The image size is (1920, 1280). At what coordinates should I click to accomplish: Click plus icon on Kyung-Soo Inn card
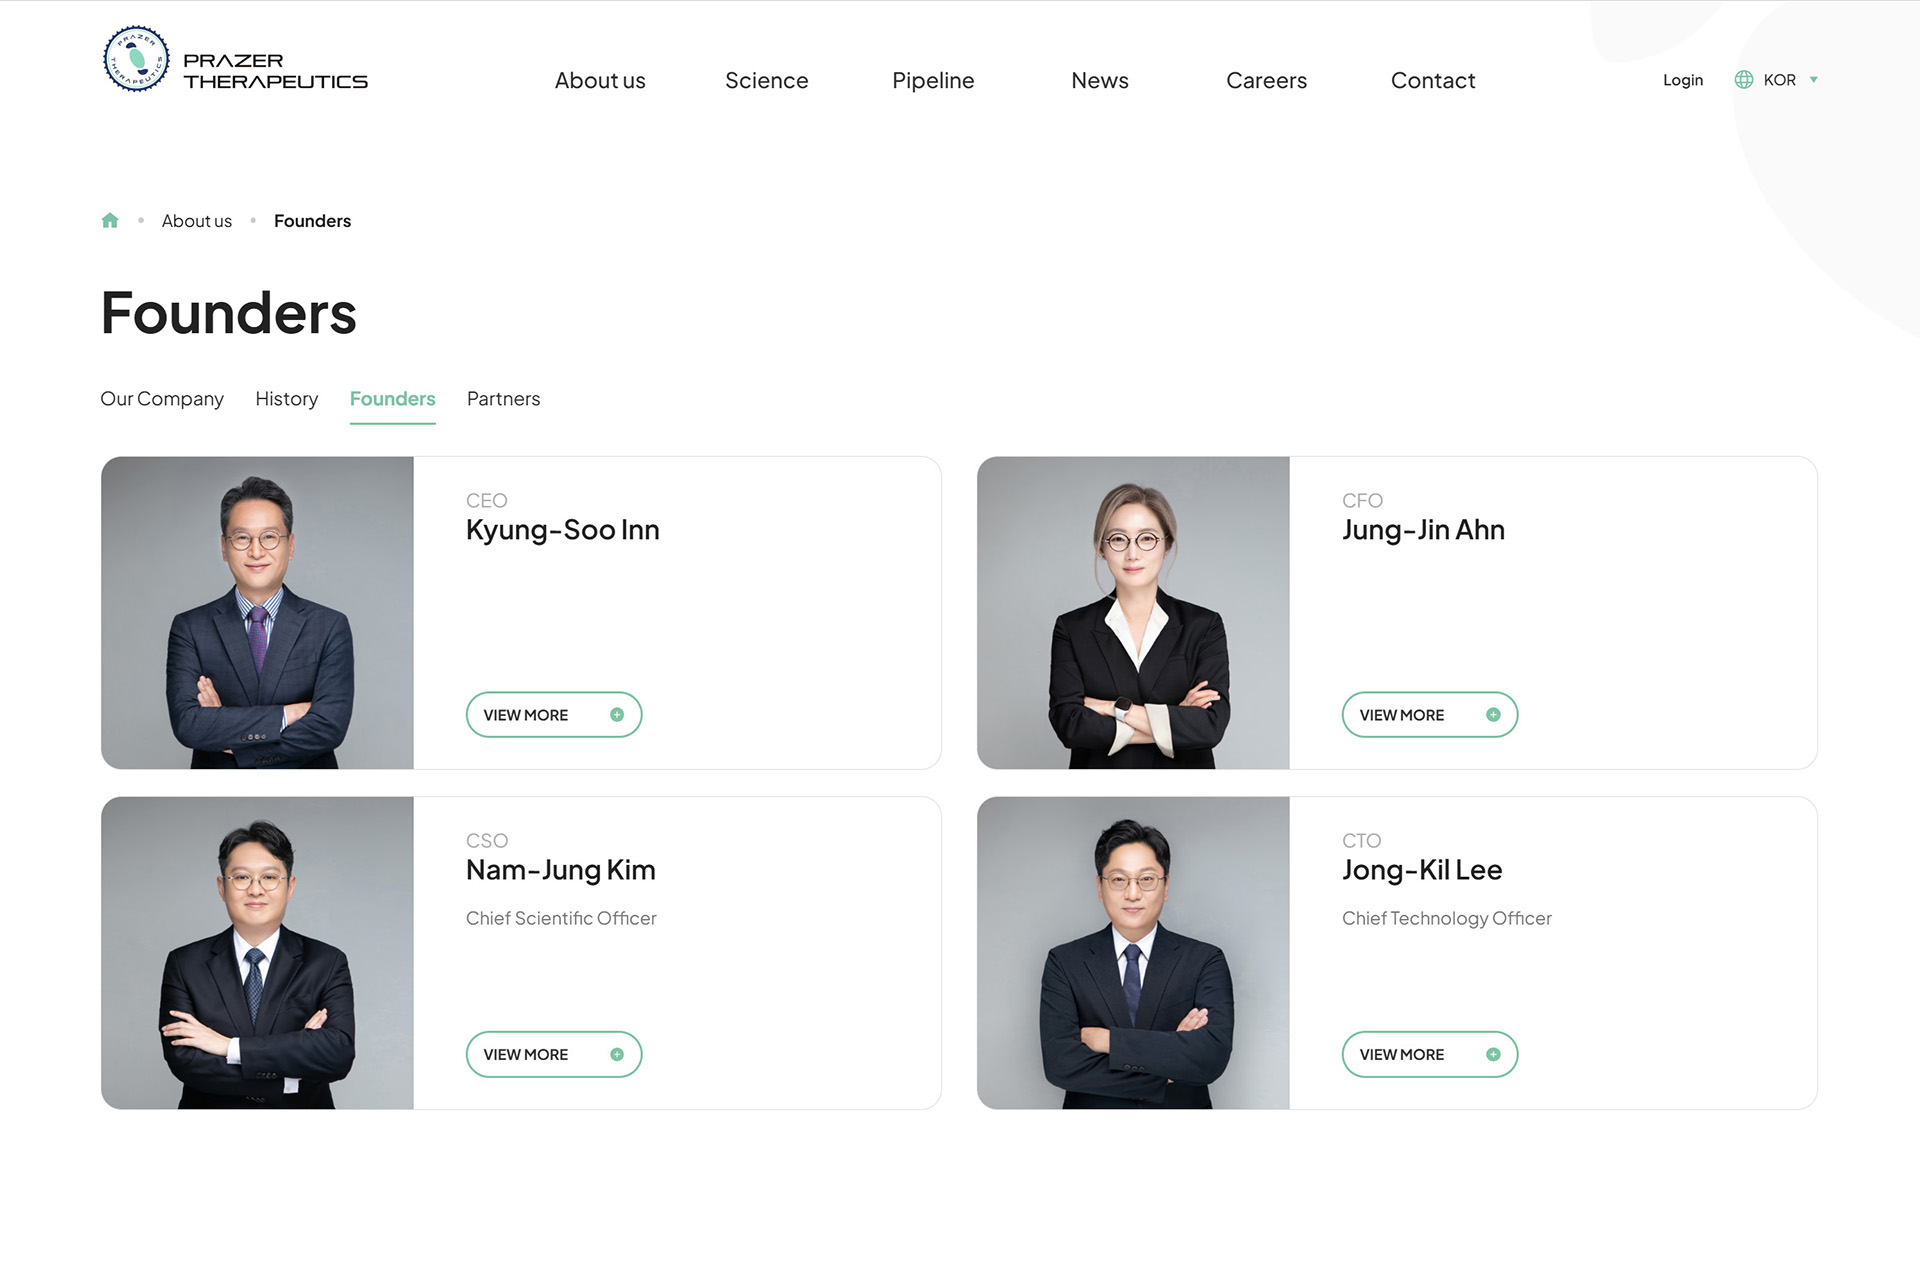tap(617, 715)
